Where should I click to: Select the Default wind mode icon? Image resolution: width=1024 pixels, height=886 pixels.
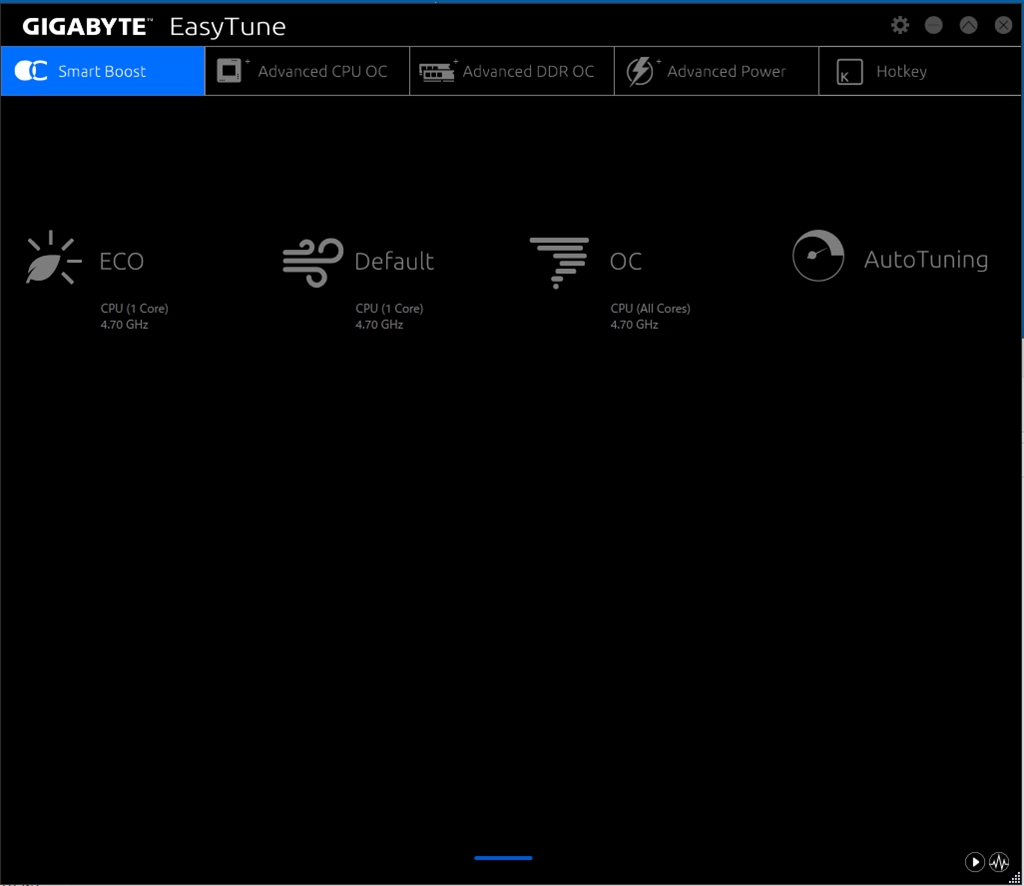313,262
